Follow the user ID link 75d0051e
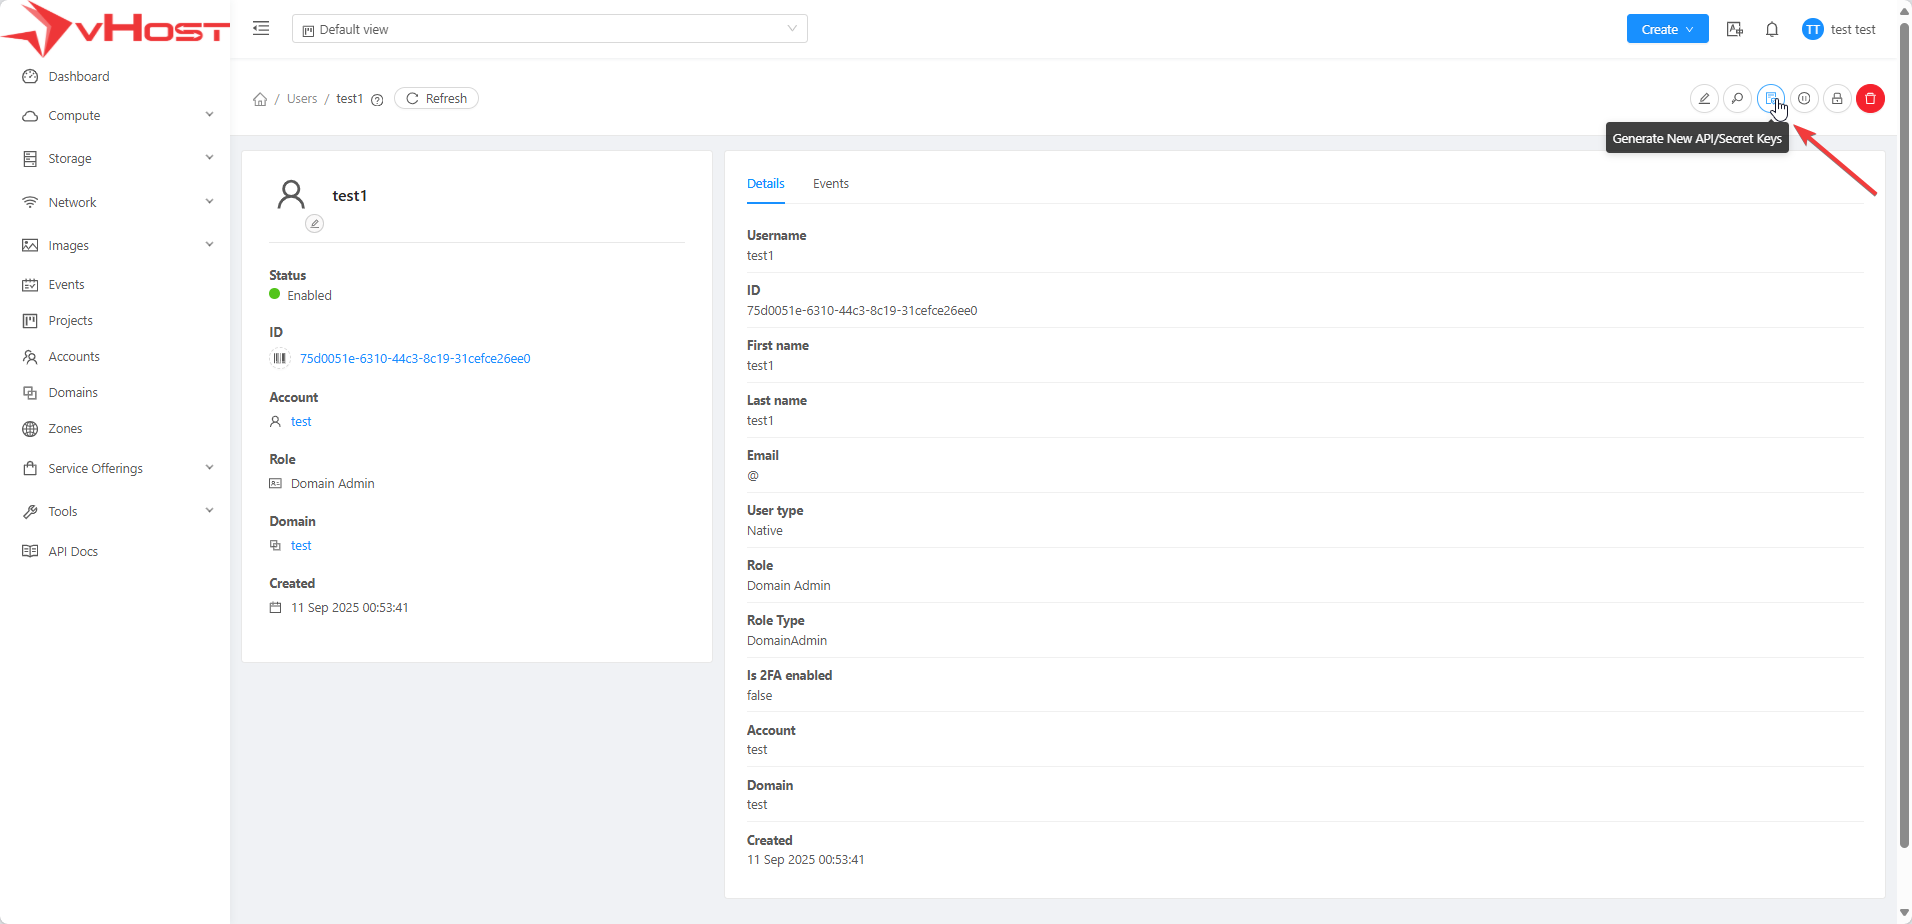 point(415,359)
